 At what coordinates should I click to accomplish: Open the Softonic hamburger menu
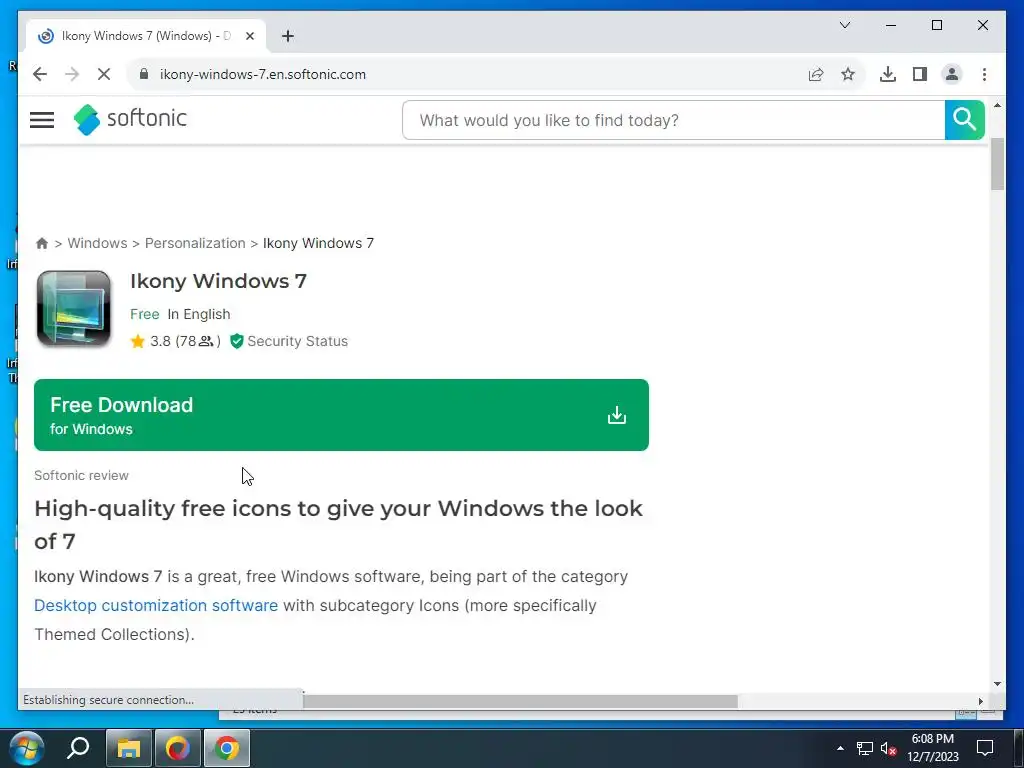(x=42, y=120)
